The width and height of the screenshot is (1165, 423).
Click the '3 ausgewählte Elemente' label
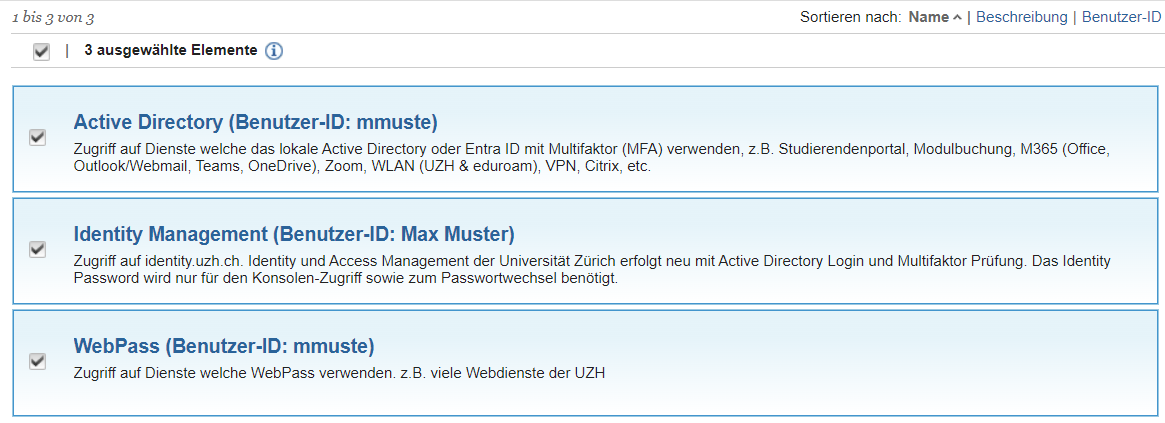click(x=170, y=51)
